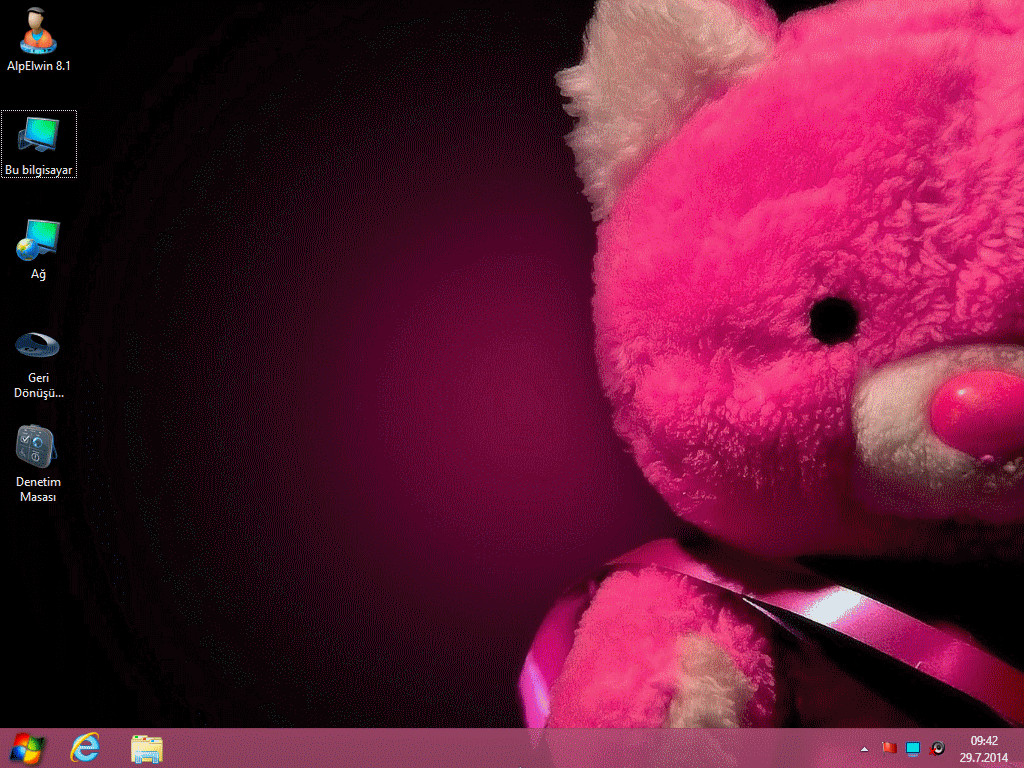Click the empty taskbar area beside File Explorer

pyautogui.click(x=500, y=748)
